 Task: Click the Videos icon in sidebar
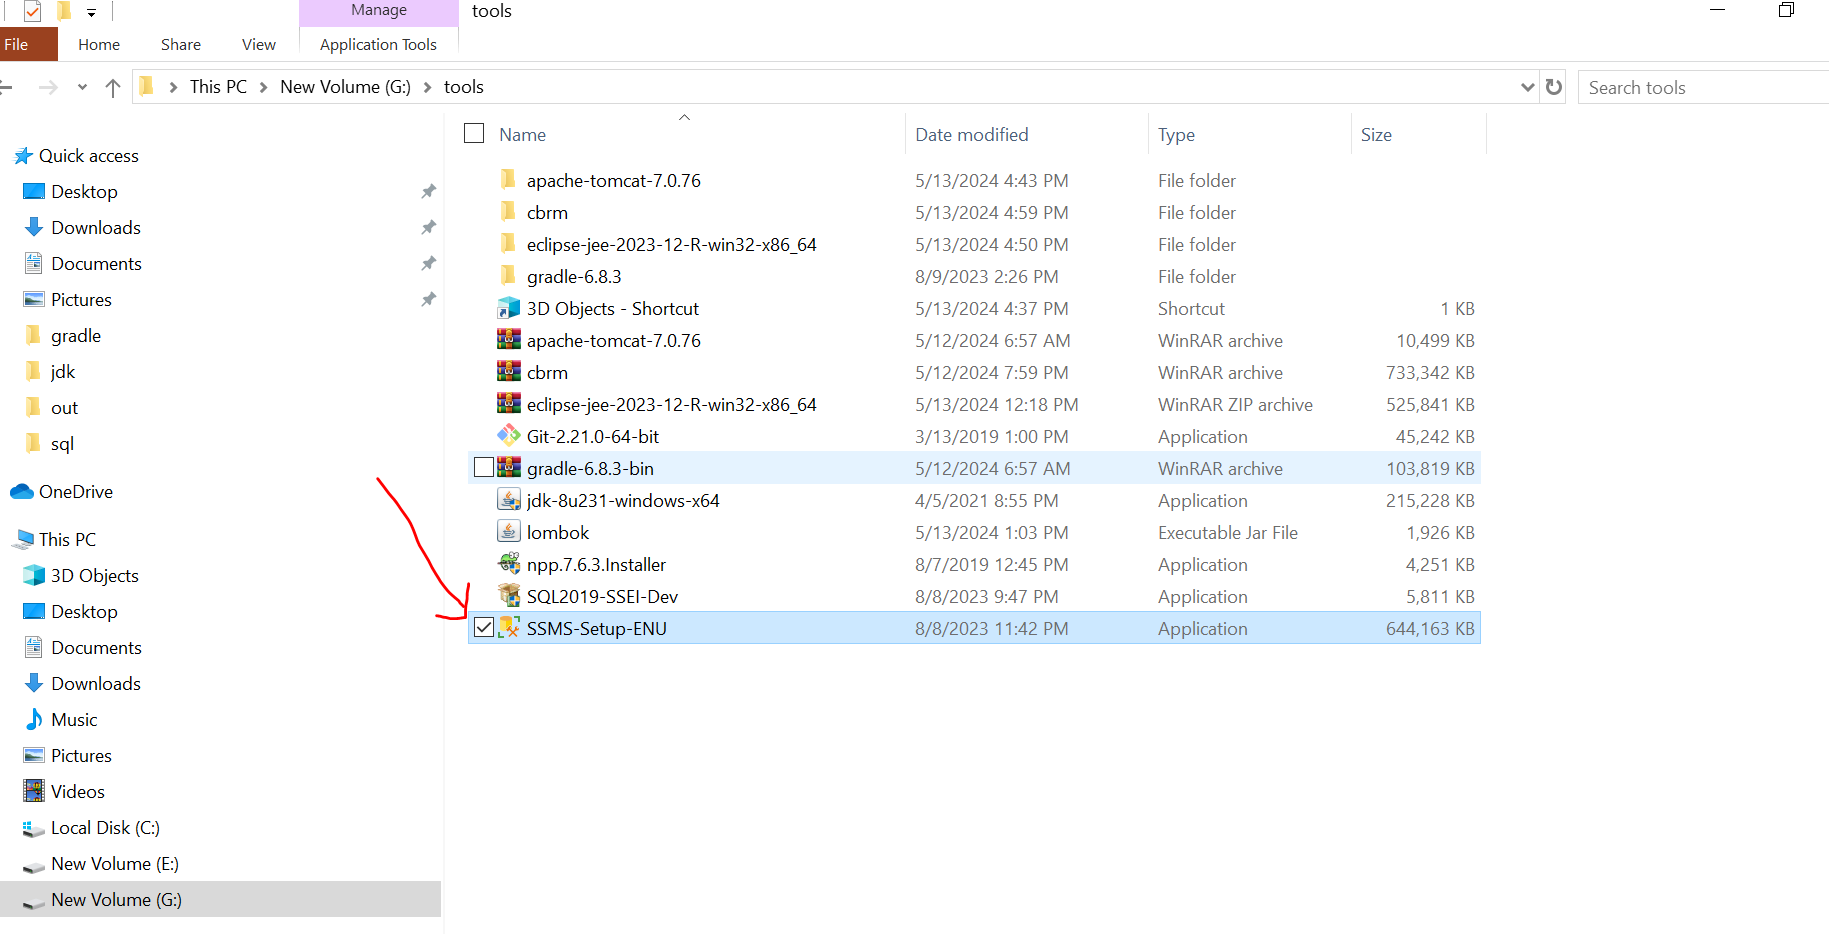[x=34, y=792]
